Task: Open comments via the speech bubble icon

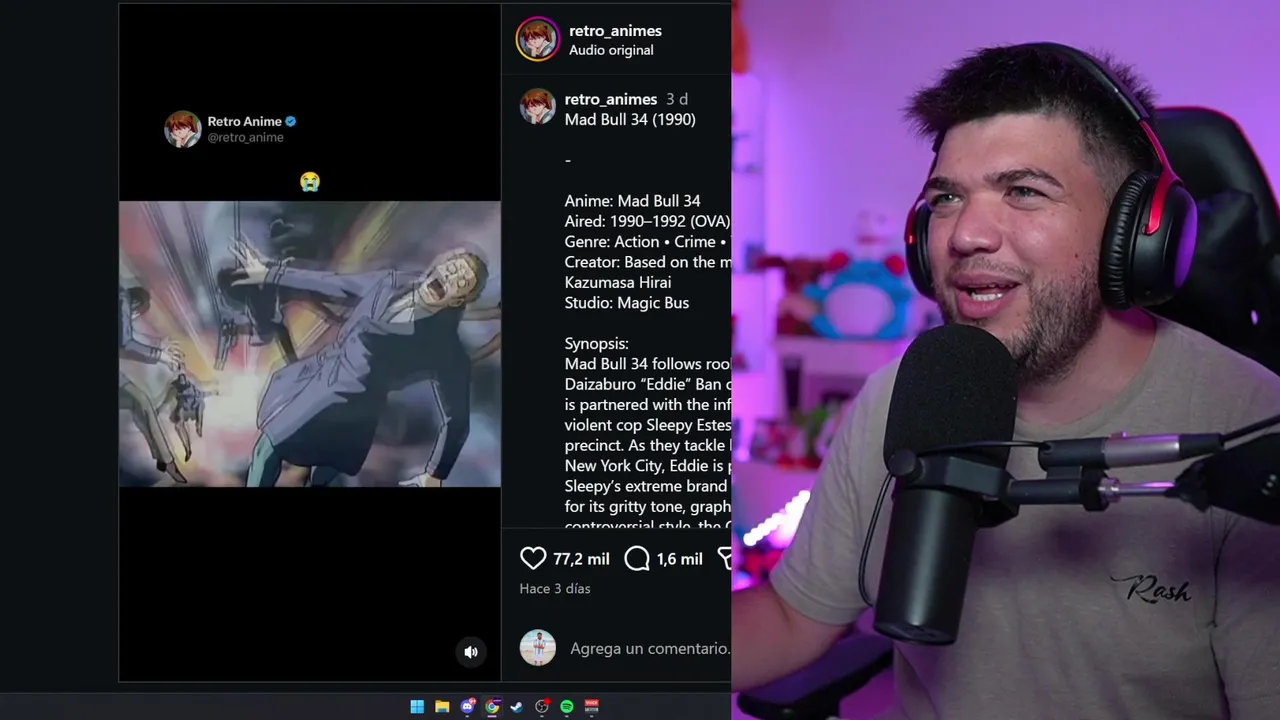Action: click(637, 559)
